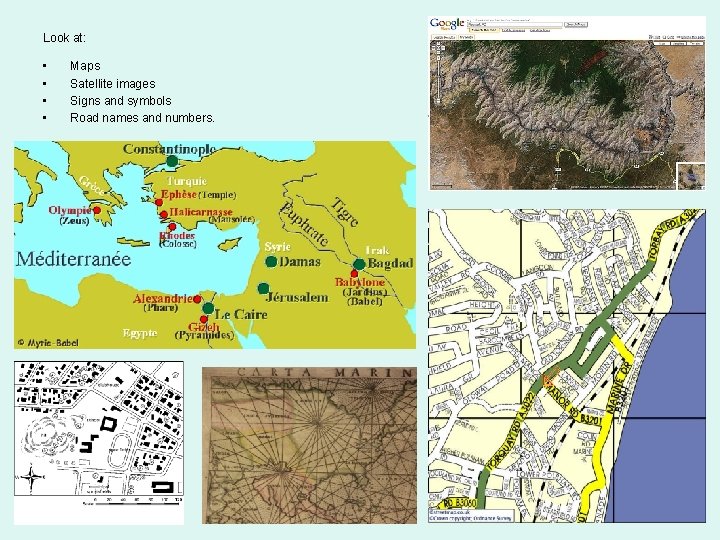Viewport: 720px width, 540px height.
Task: Click the copyright box on the street map
Action: tap(471, 515)
